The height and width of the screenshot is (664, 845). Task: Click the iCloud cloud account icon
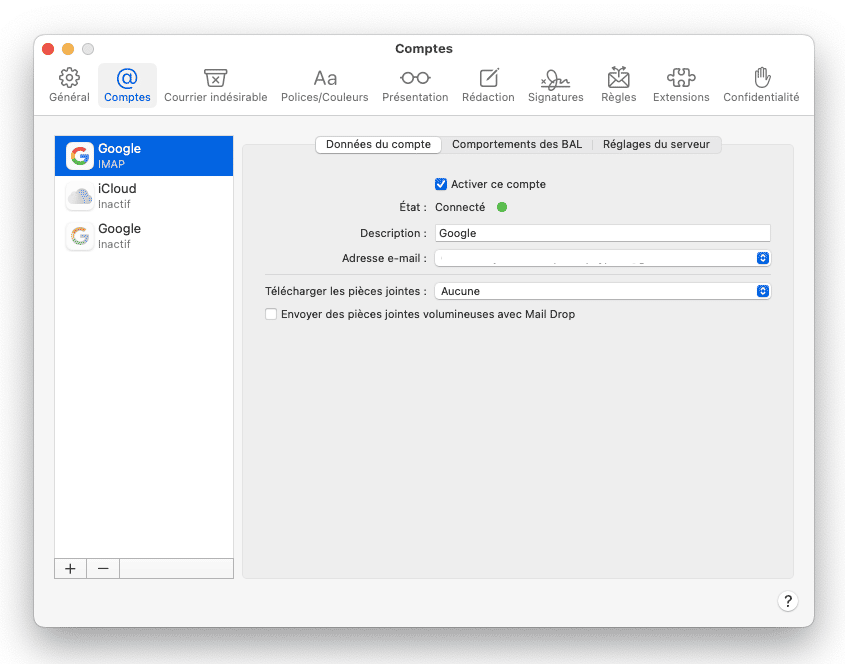click(80, 196)
